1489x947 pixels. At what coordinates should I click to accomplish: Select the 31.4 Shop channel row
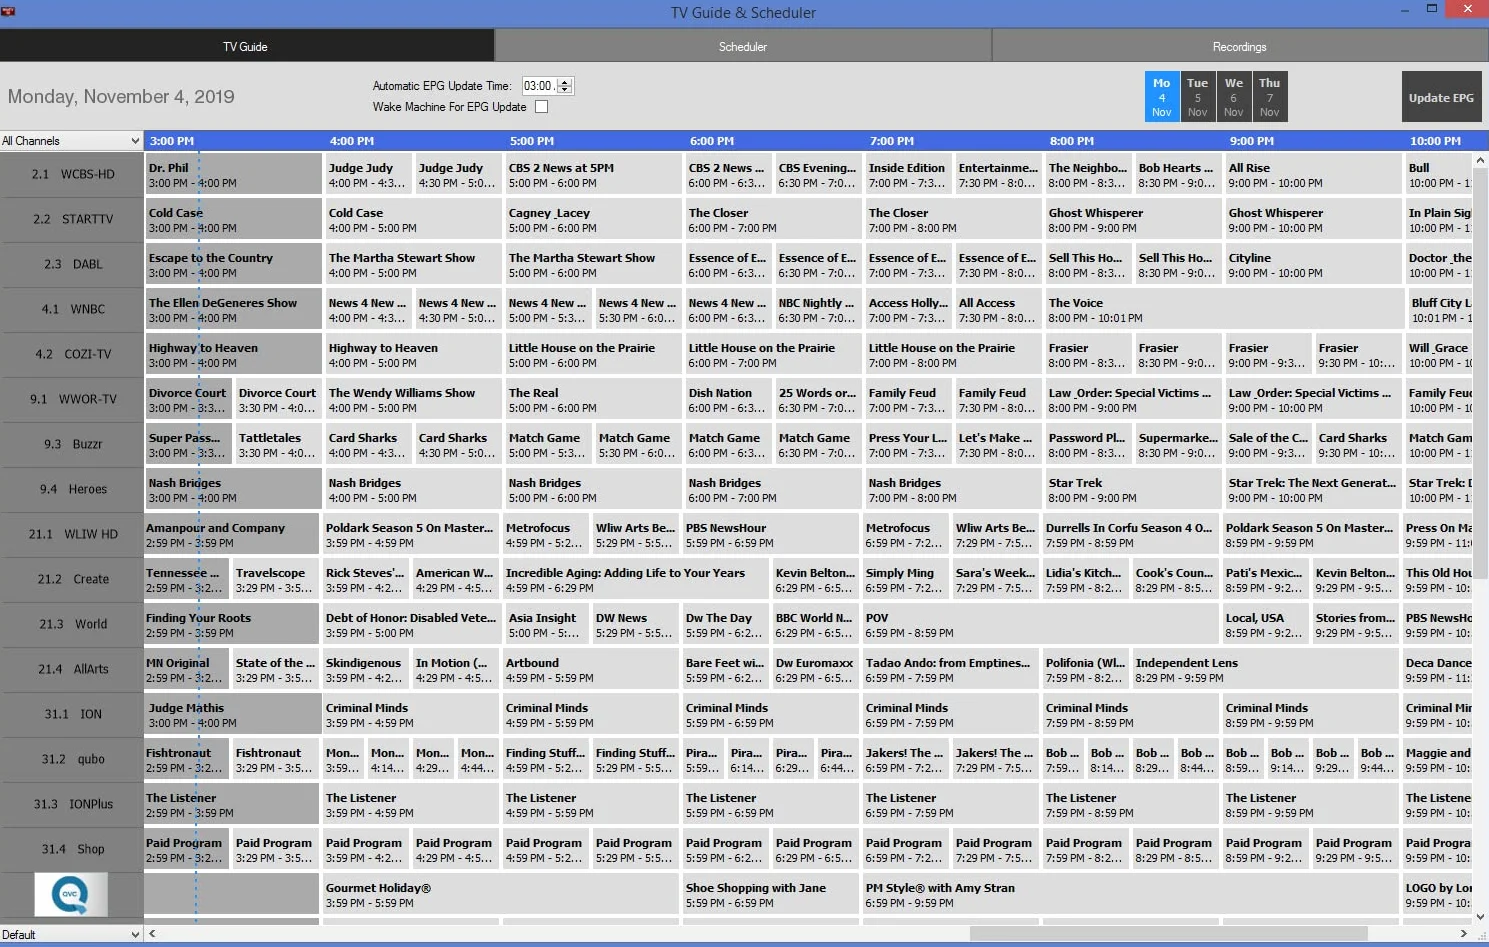pos(72,849)
